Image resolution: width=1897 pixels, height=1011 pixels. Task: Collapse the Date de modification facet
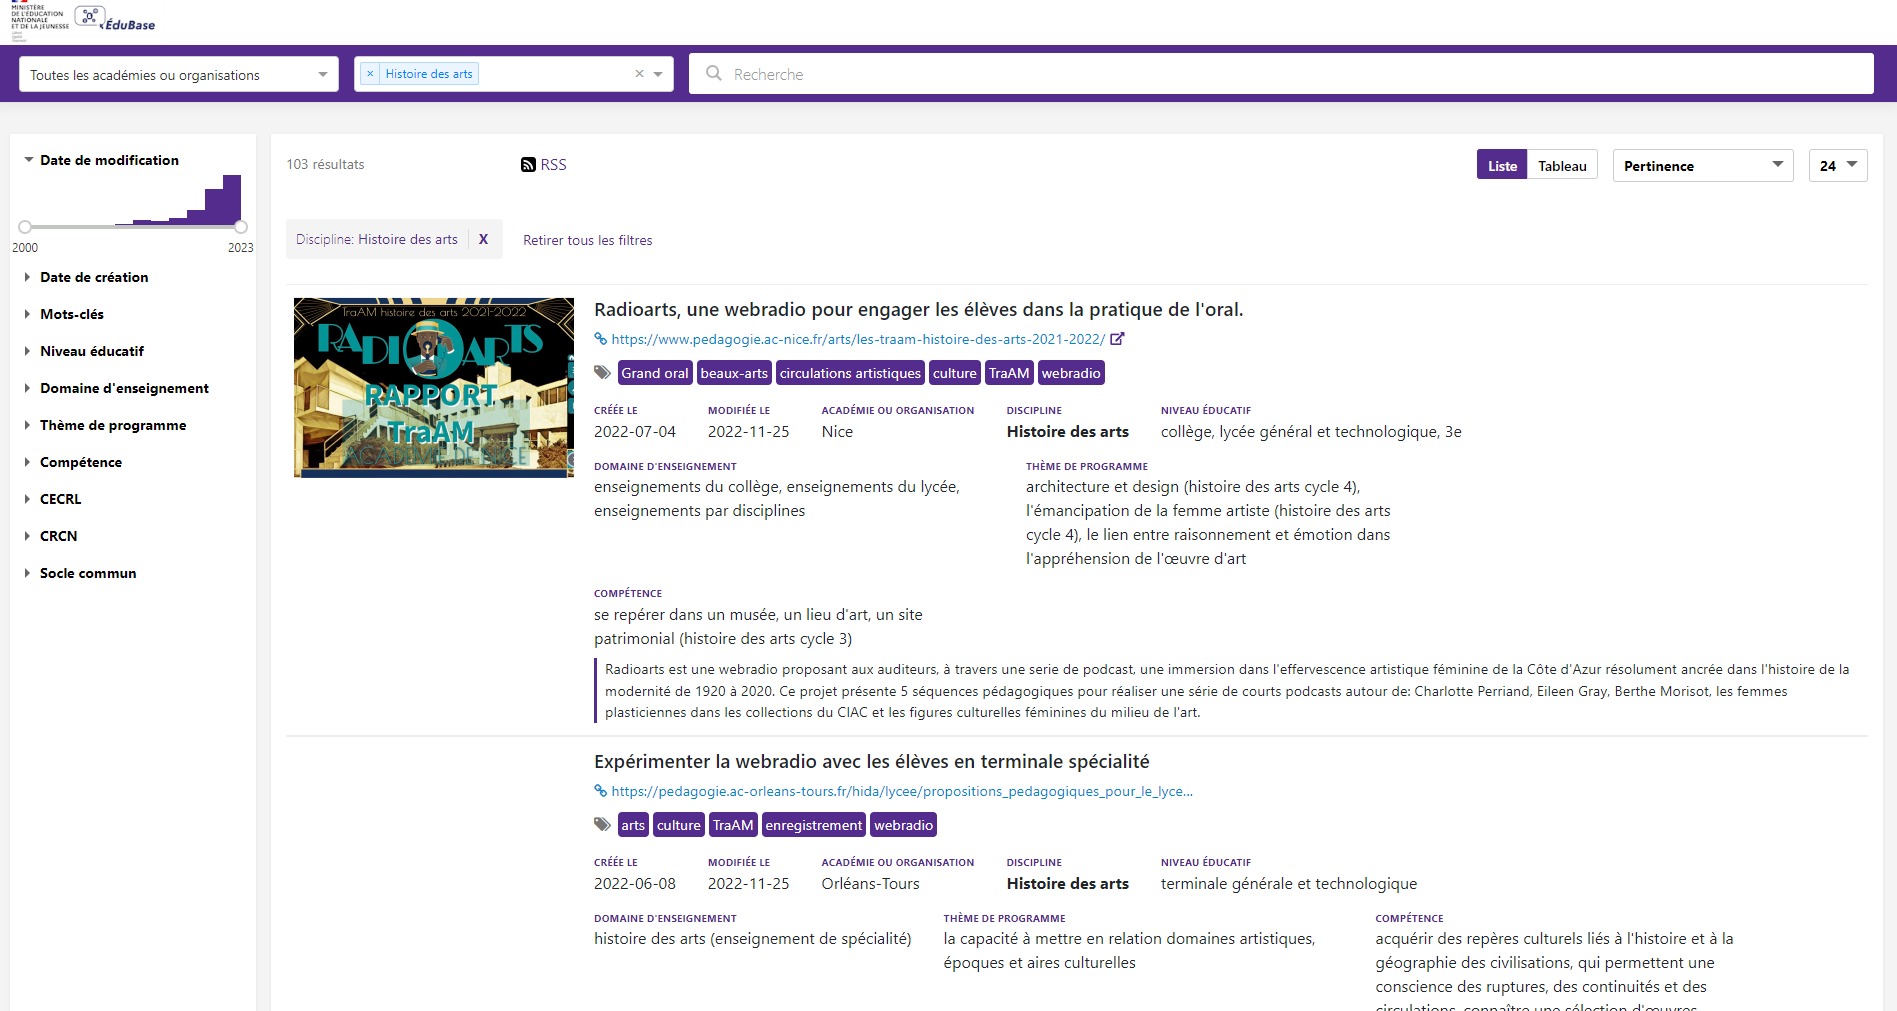coord(101,160)
